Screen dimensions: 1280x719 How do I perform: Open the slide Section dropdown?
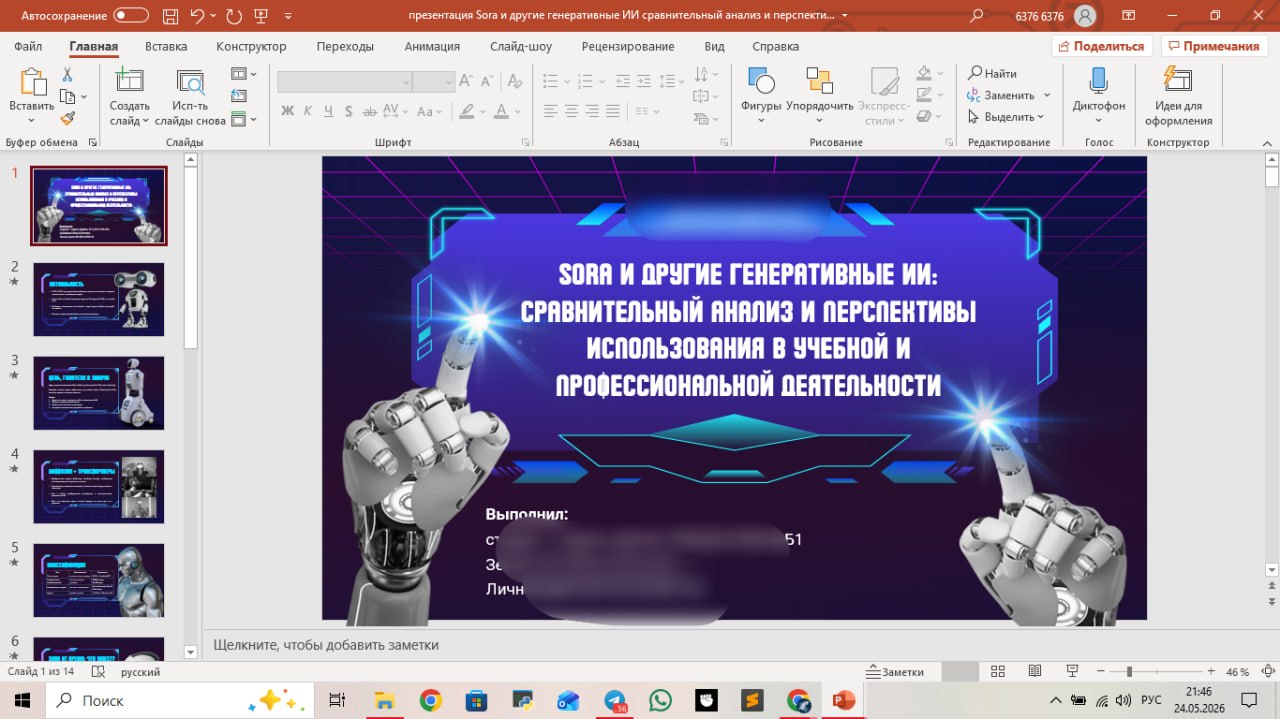243,119
